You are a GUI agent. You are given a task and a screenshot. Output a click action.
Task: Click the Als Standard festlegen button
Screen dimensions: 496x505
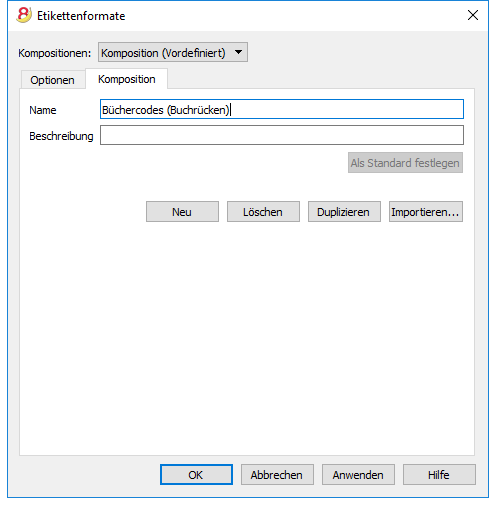click(405, 163)
